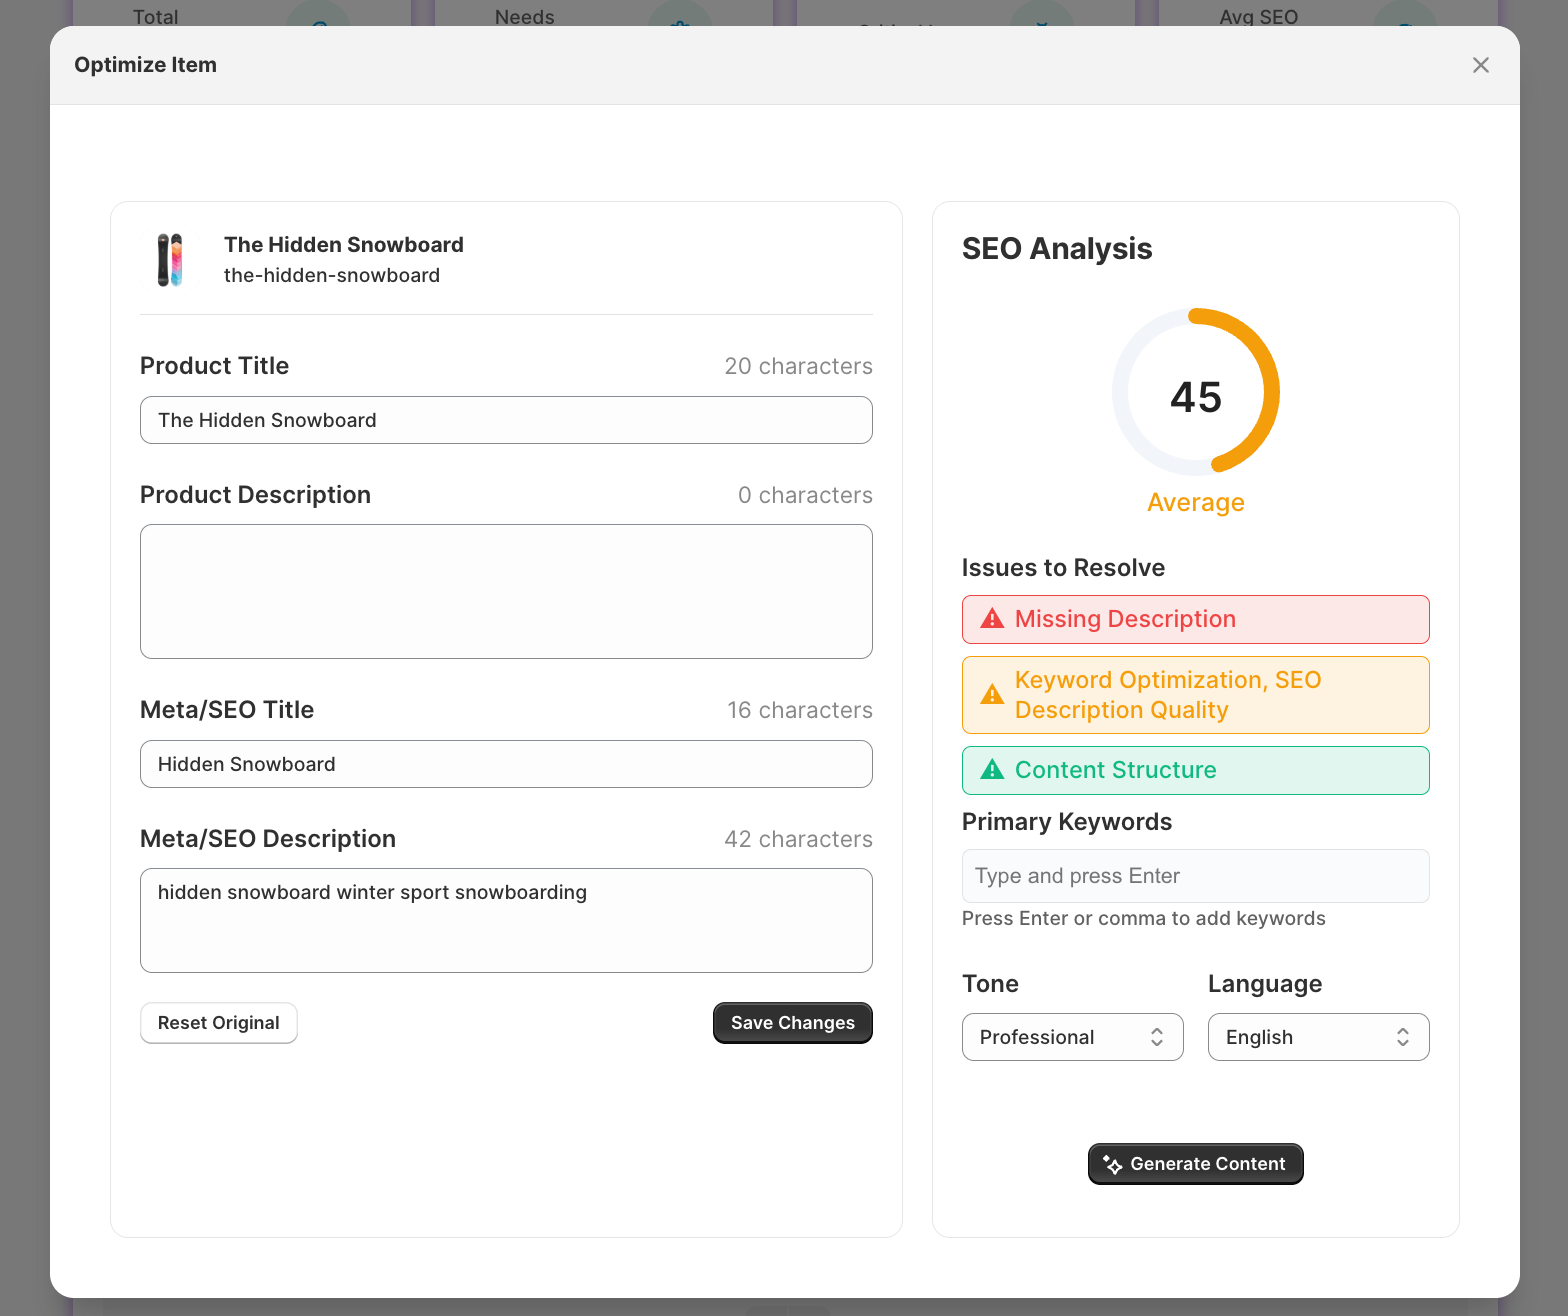Image resolution: width=1568 pixels, height=1316 pixels.
Task: Focus the Product Title input field
Action: [506, 420]
